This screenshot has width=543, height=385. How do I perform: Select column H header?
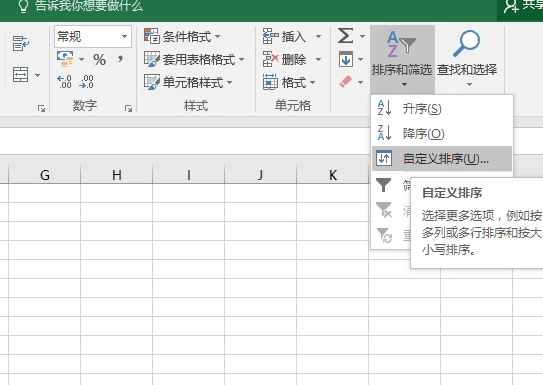point(117,175)
